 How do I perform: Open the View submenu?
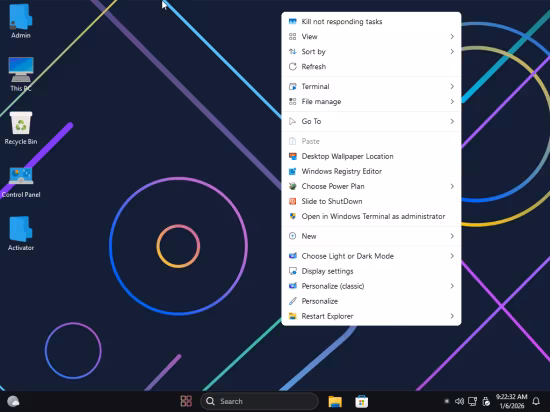point(371,36)
